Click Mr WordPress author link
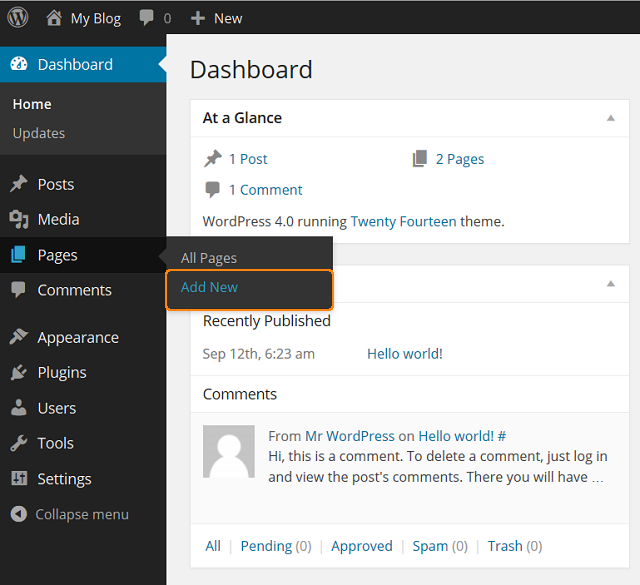 (350, 436)
